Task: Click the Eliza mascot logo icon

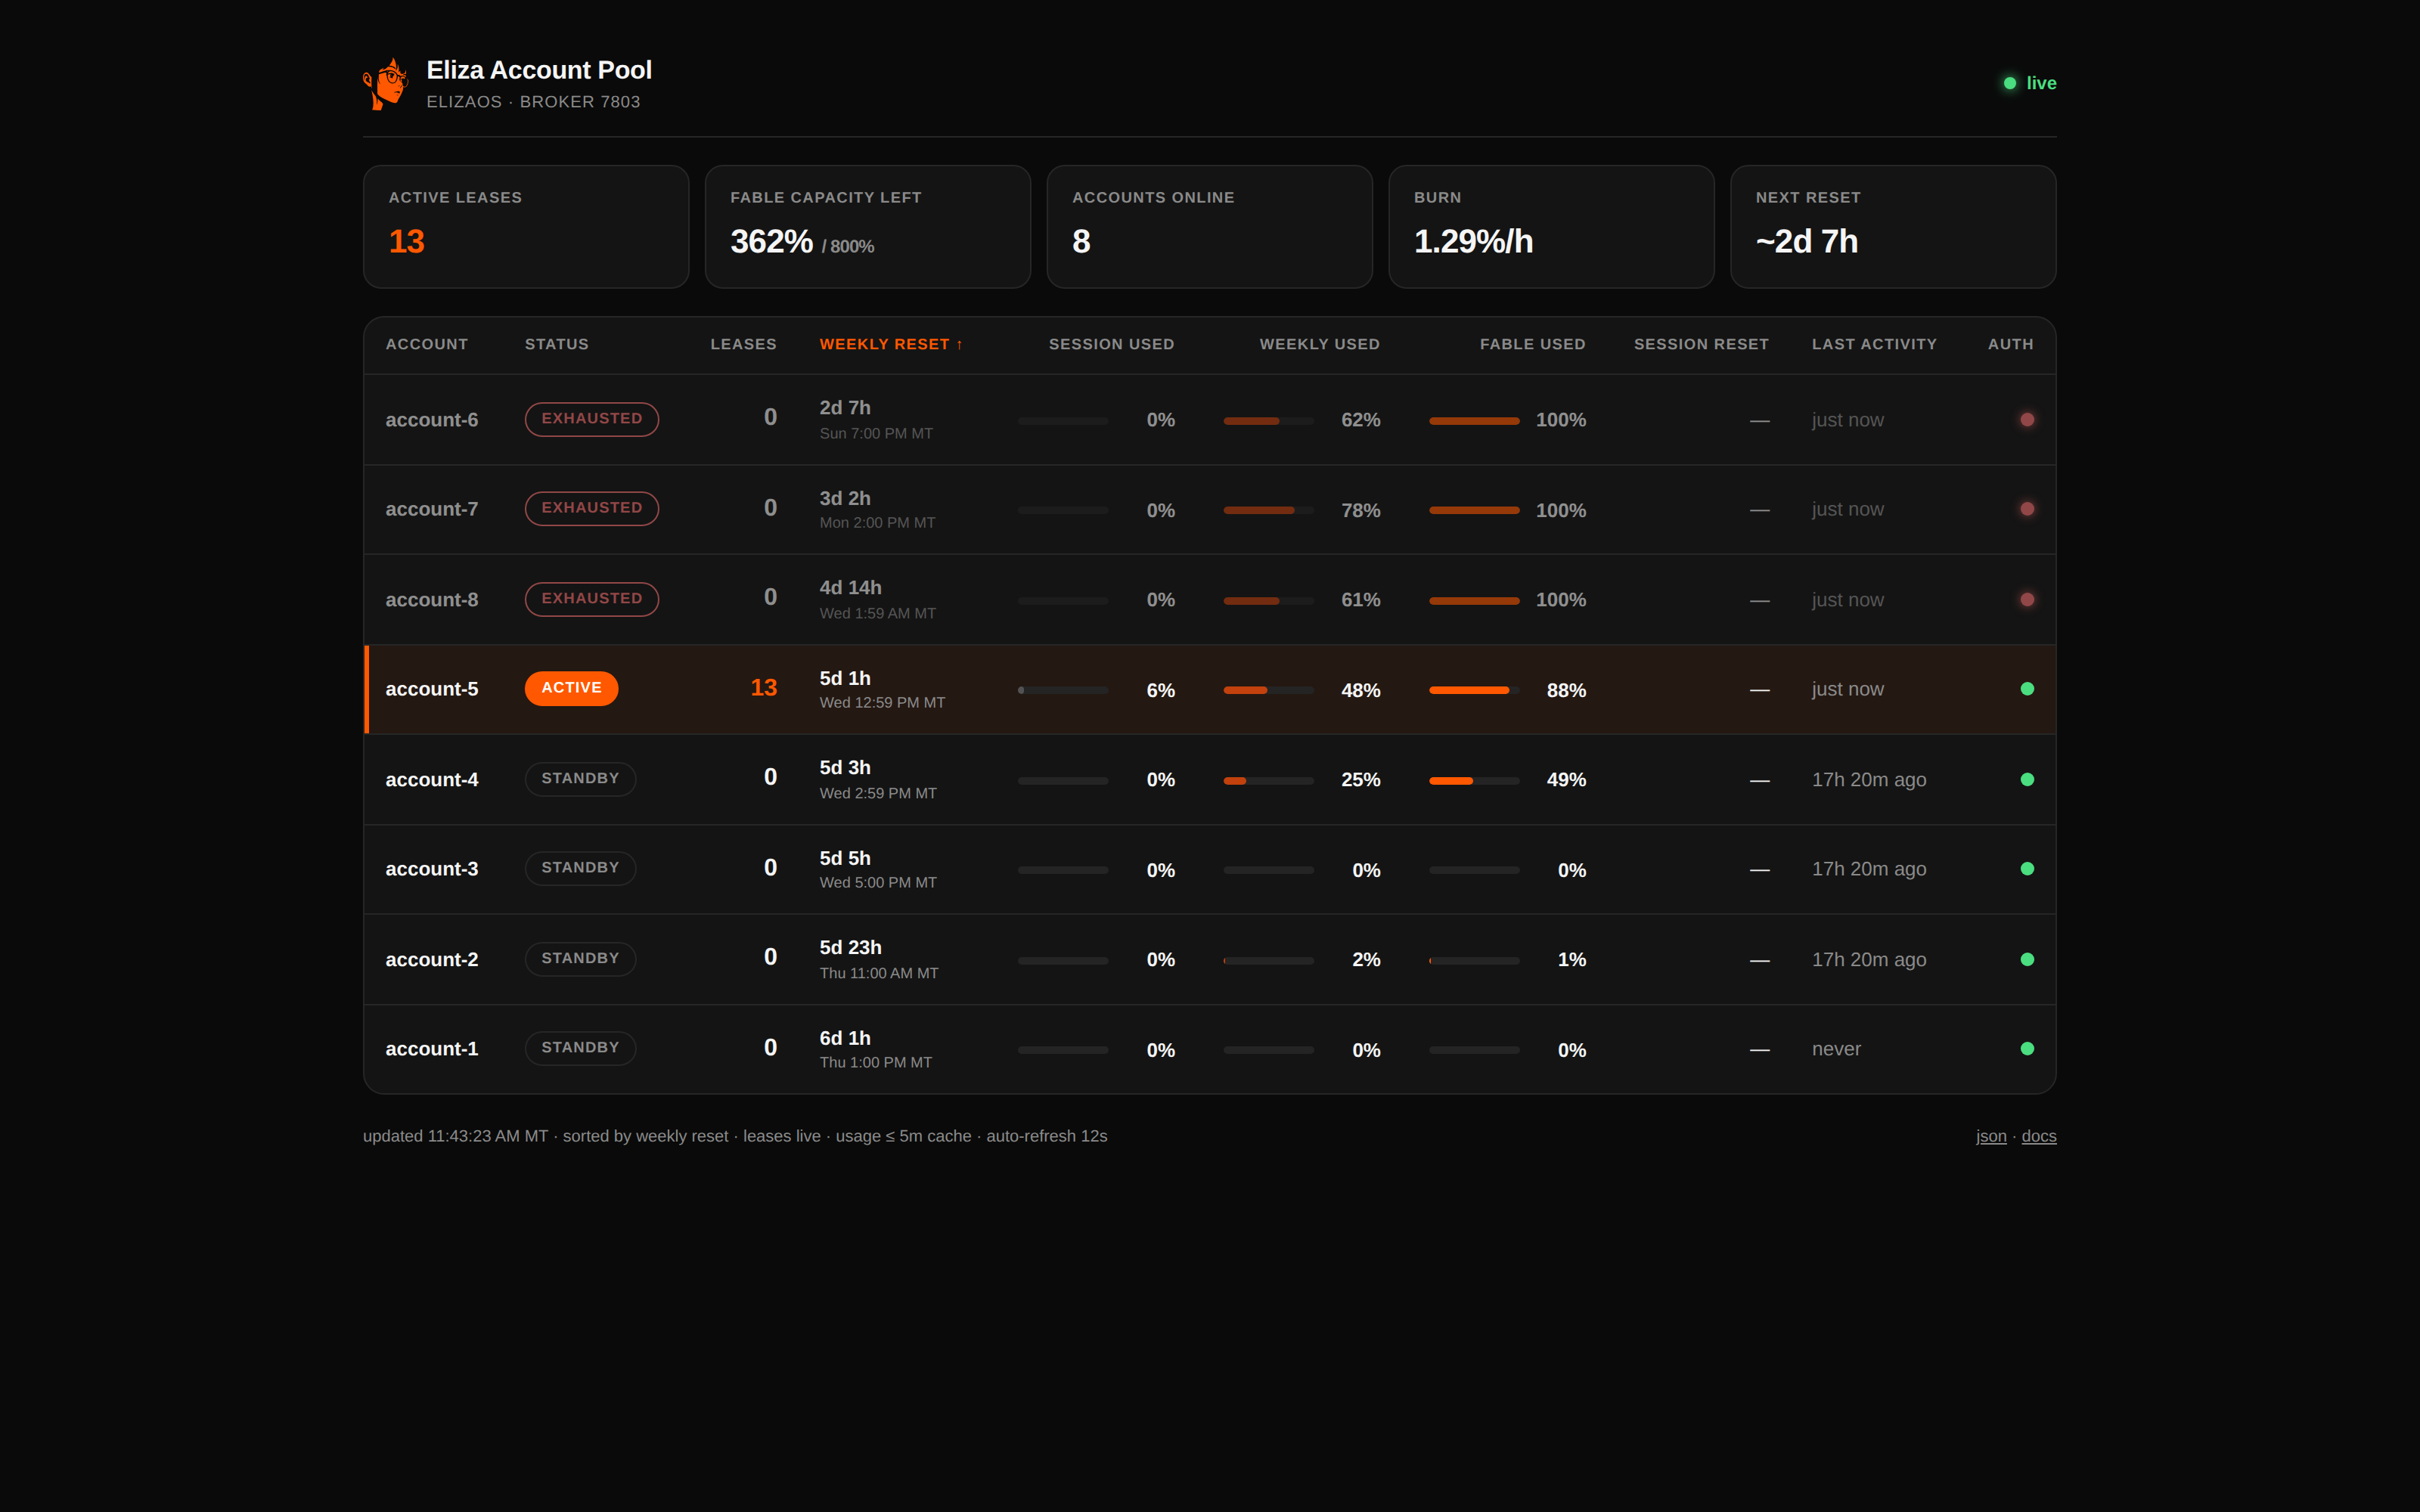Action: (x=386, y=84)
